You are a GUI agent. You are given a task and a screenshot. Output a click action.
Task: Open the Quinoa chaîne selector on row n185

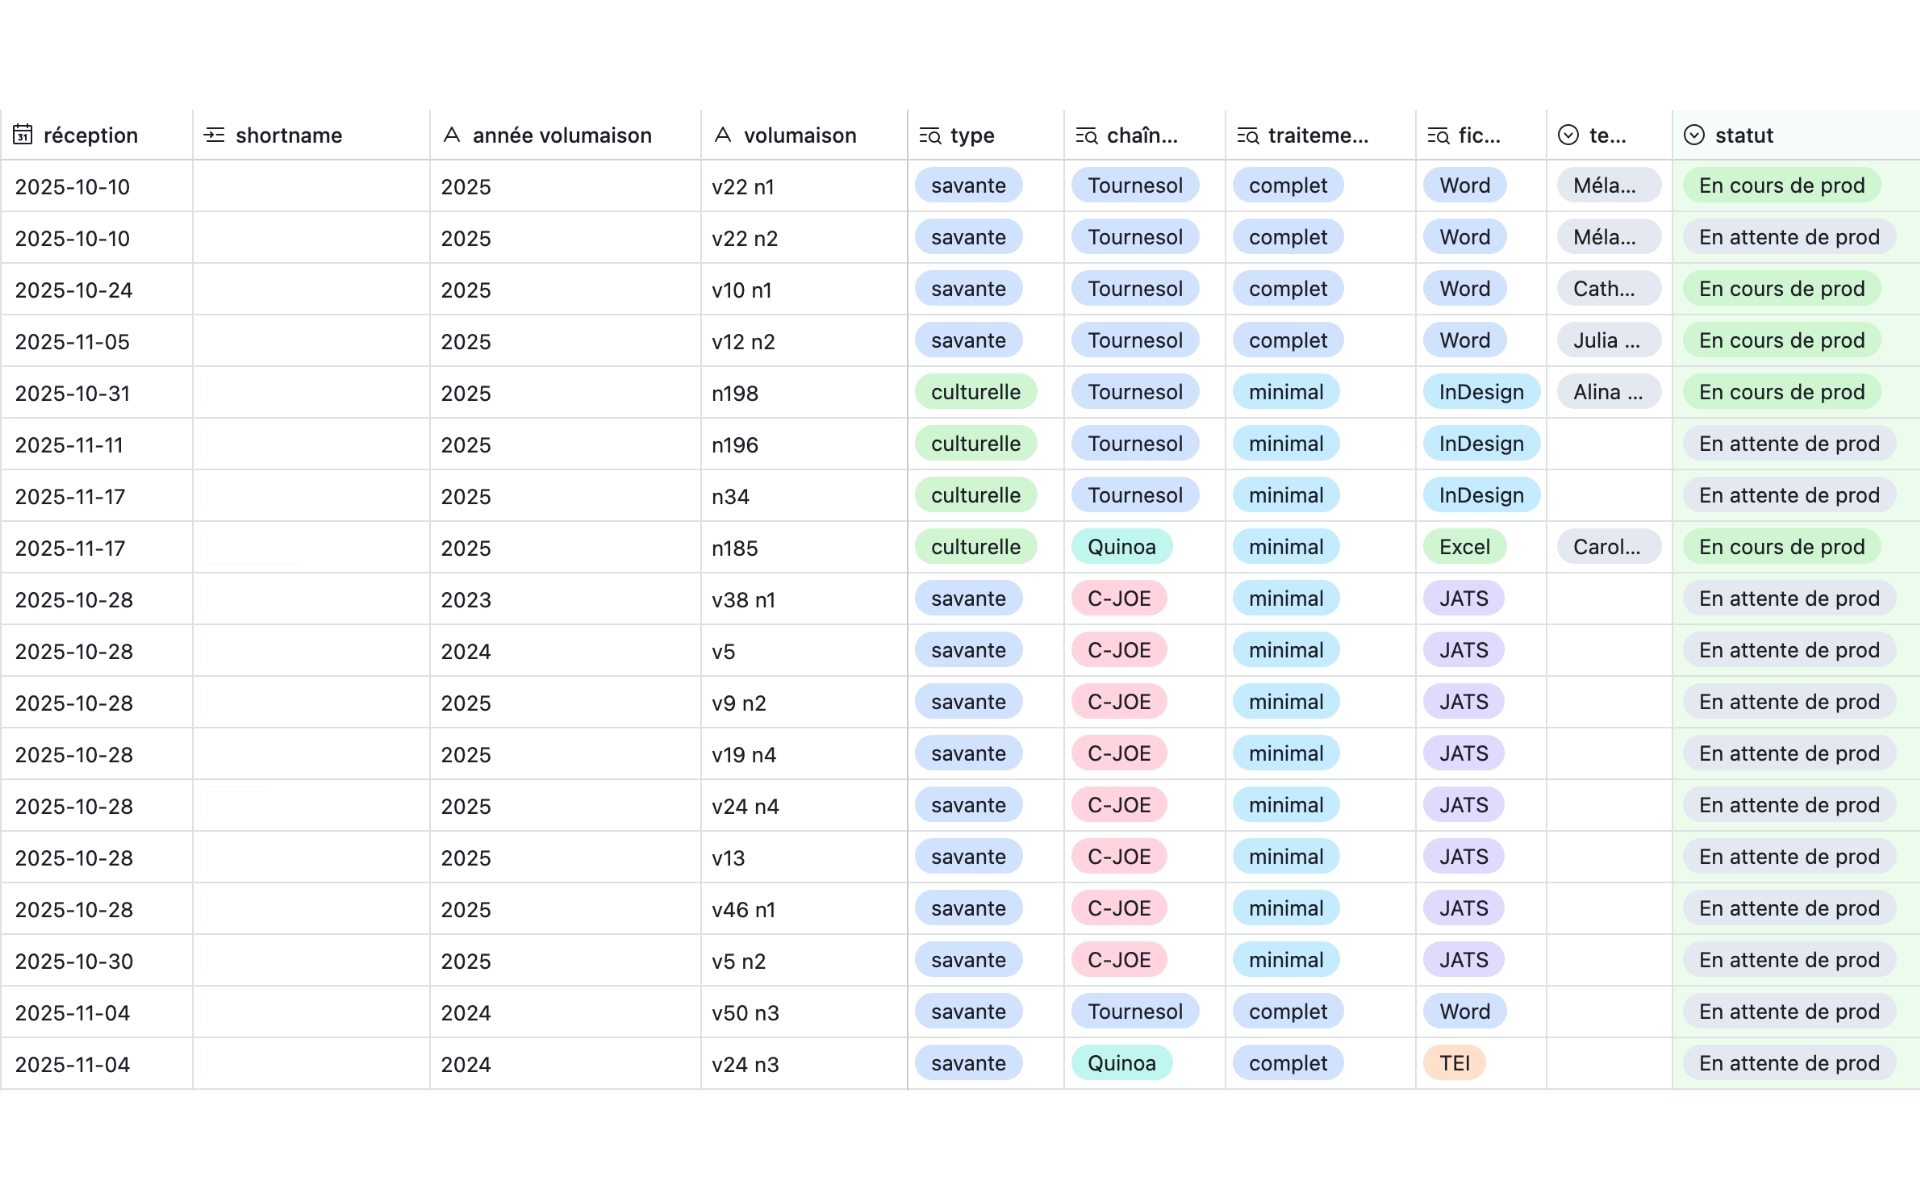1122,547
